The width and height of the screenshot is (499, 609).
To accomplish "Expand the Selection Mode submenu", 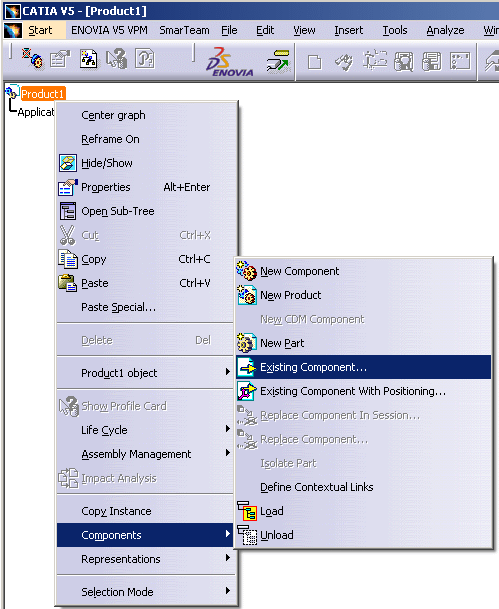I will [145, 592].
